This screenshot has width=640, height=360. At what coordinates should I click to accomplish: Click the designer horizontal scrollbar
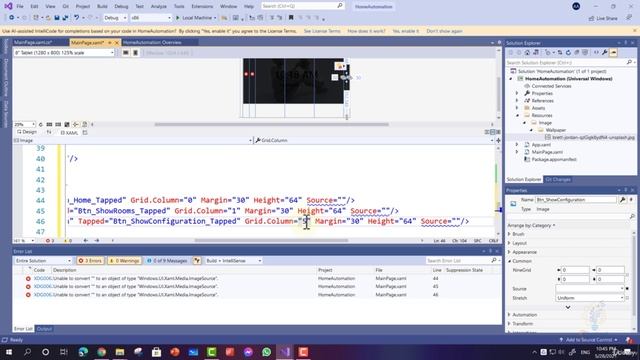coord(271,124)
